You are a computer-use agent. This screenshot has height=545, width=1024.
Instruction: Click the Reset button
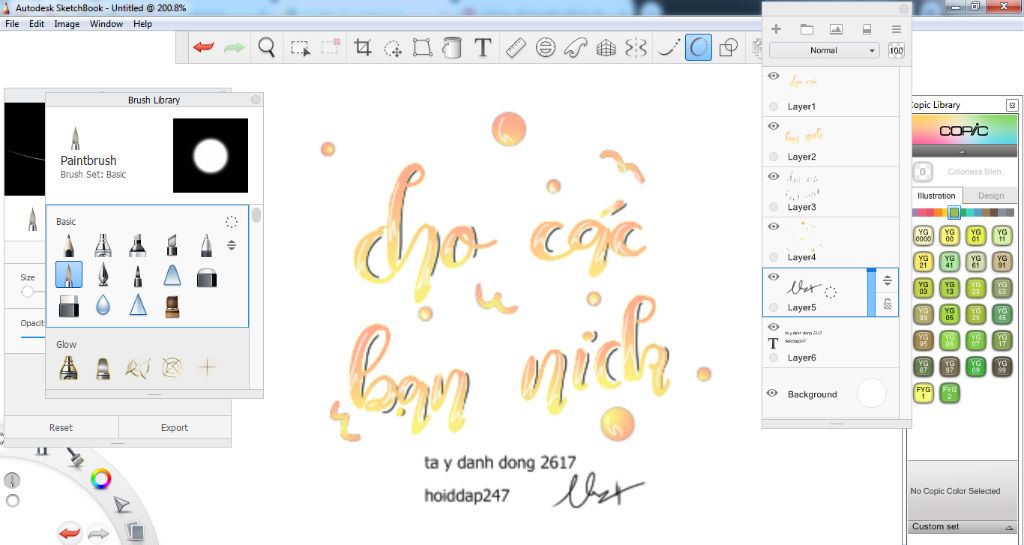point(61,427)
